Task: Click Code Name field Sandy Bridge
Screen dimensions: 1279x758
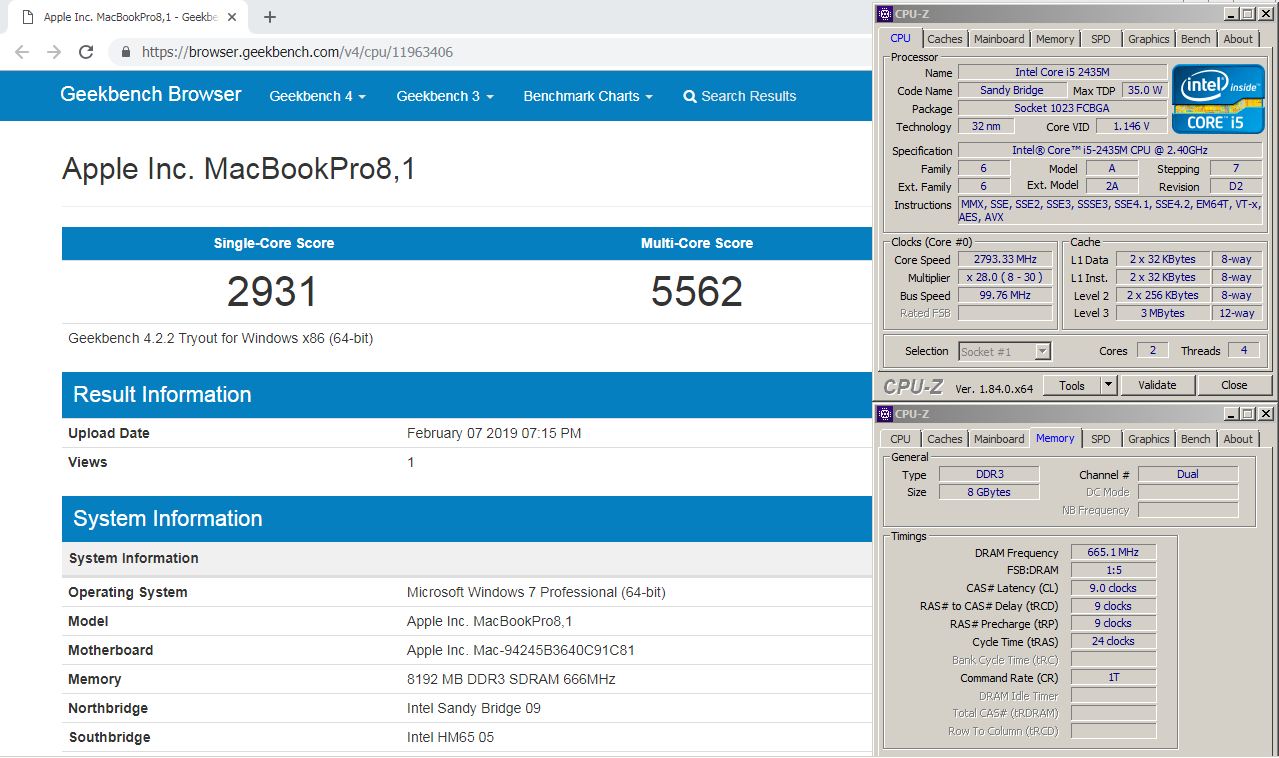Action: 1014,90
